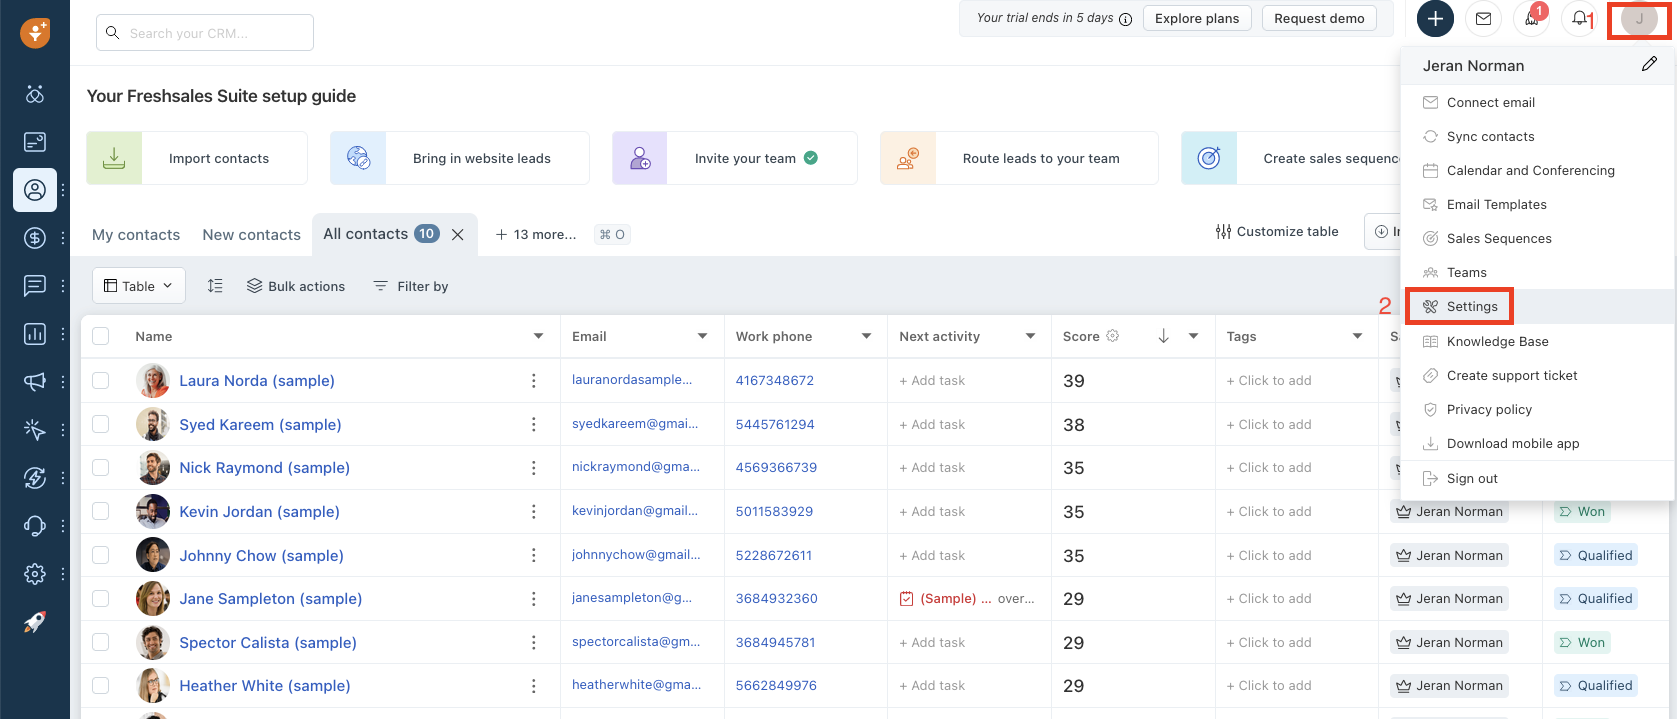Open Score column settings gear icon
The width and height of the screenshot is (1677, 719).
tap(1112, 336)
